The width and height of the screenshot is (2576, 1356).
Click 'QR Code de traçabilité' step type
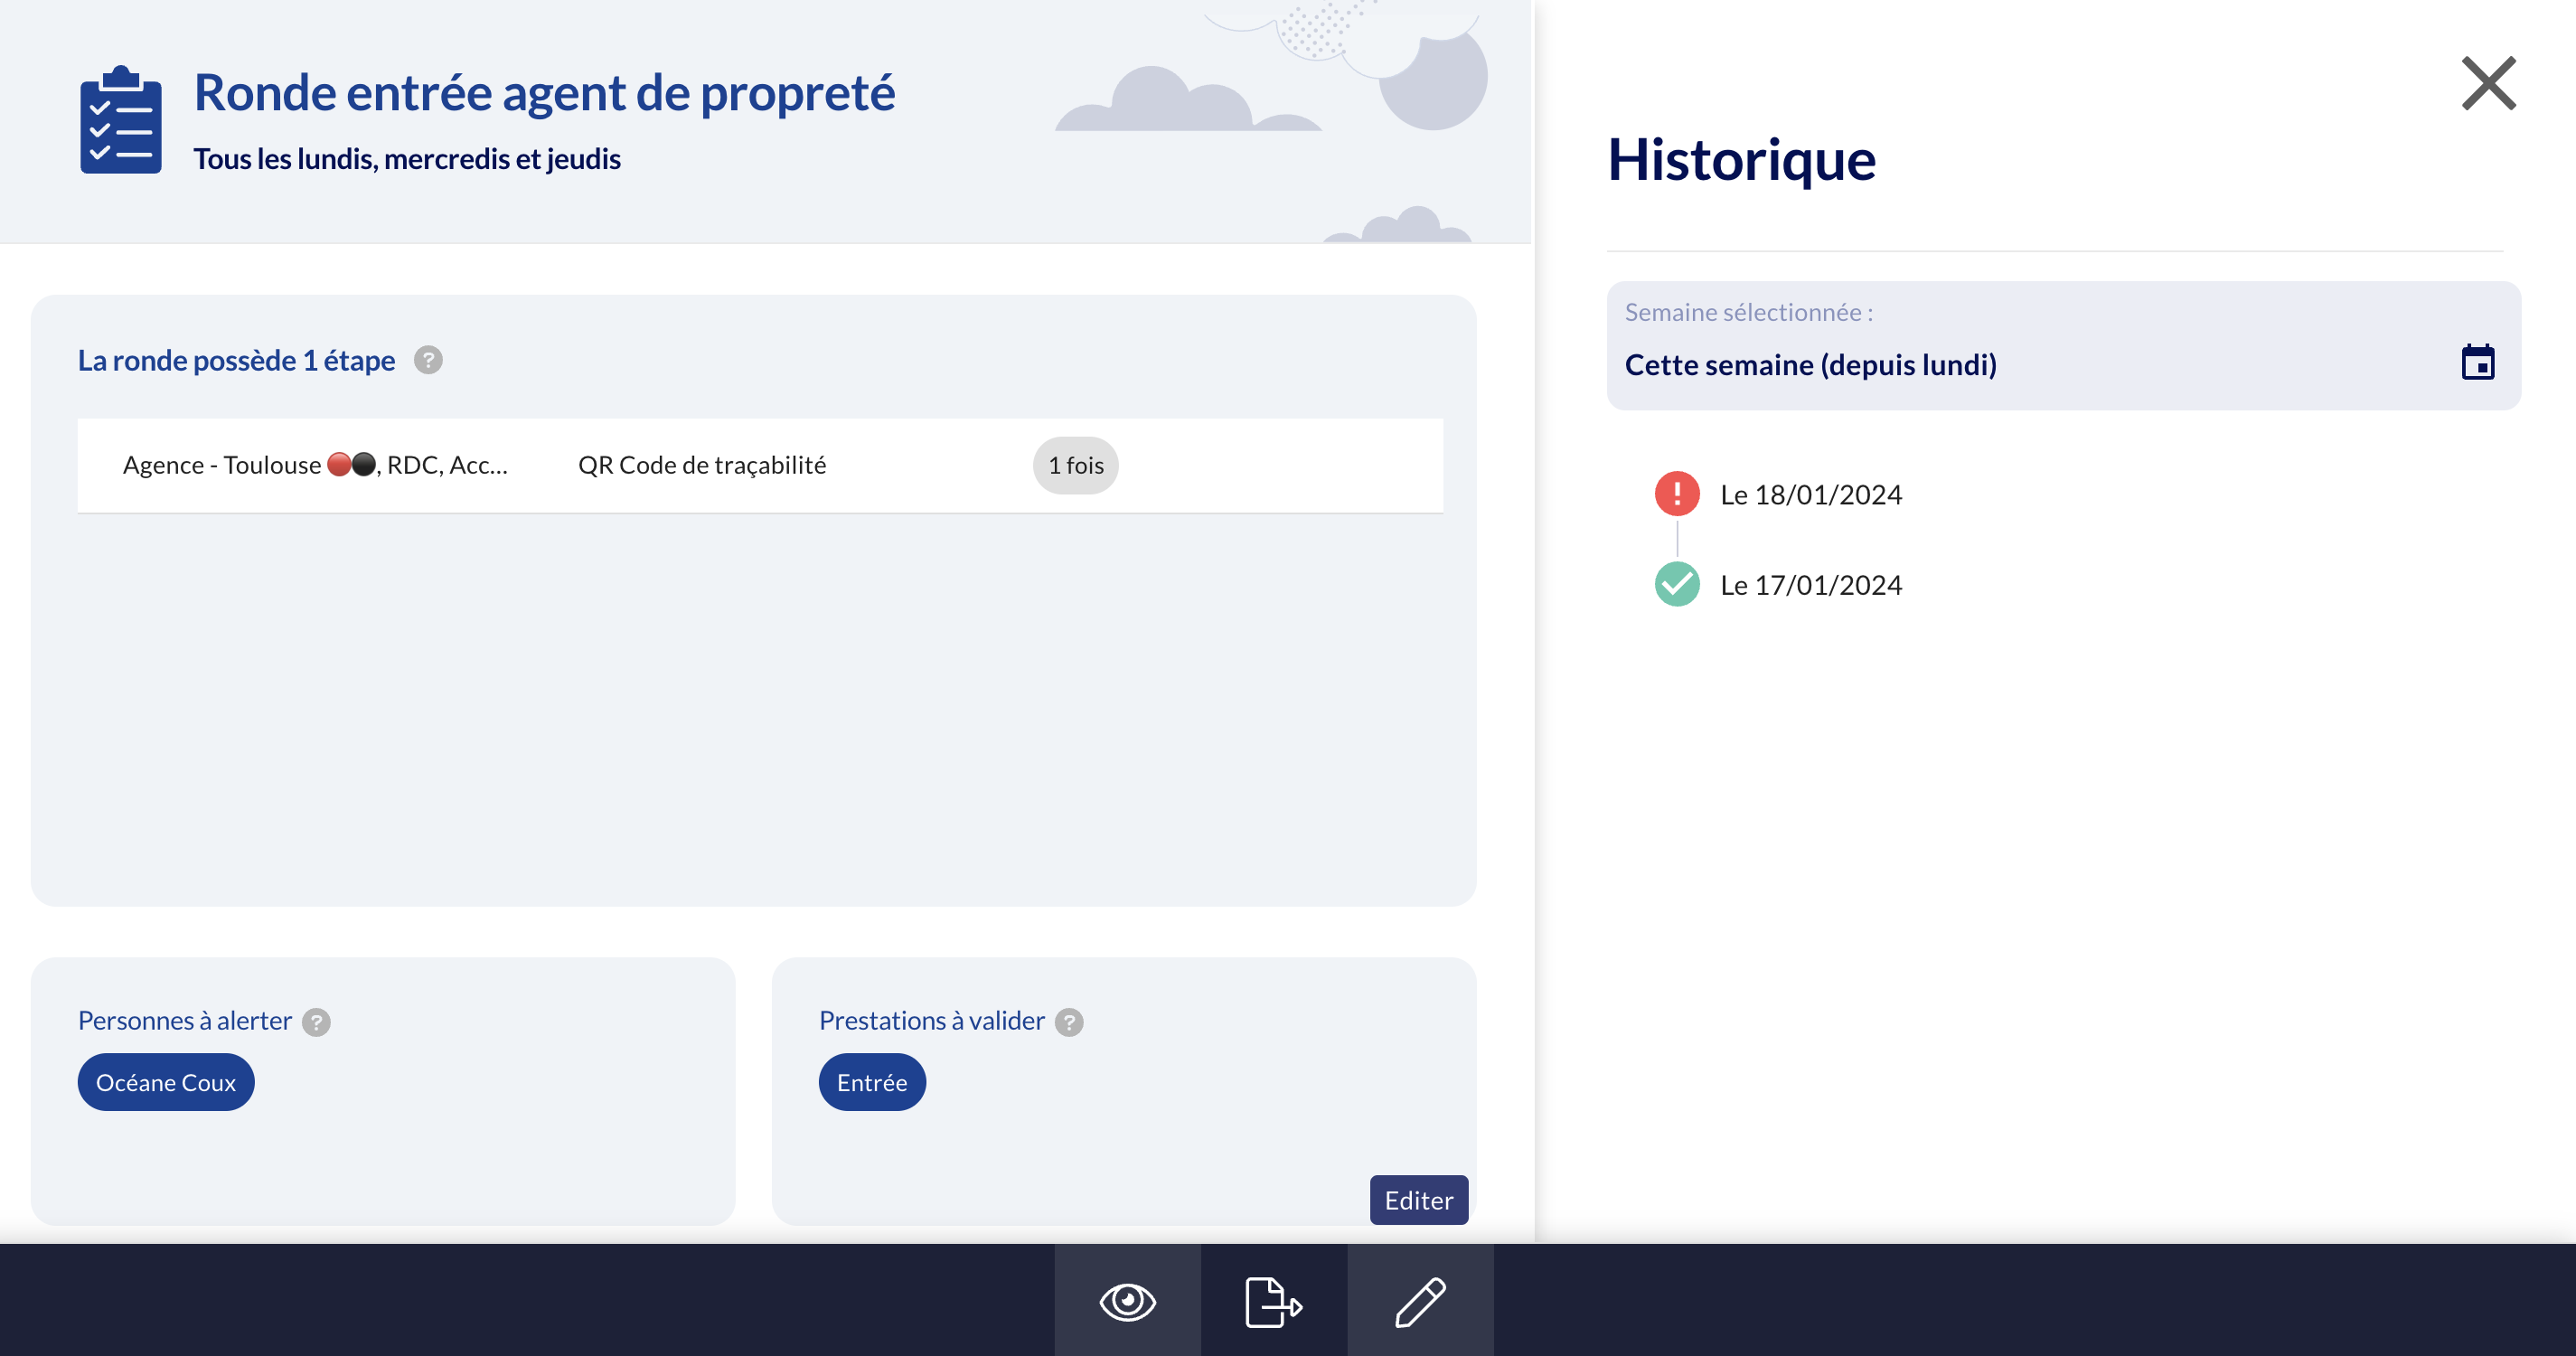pyautogui.click(x=701, y=465)
